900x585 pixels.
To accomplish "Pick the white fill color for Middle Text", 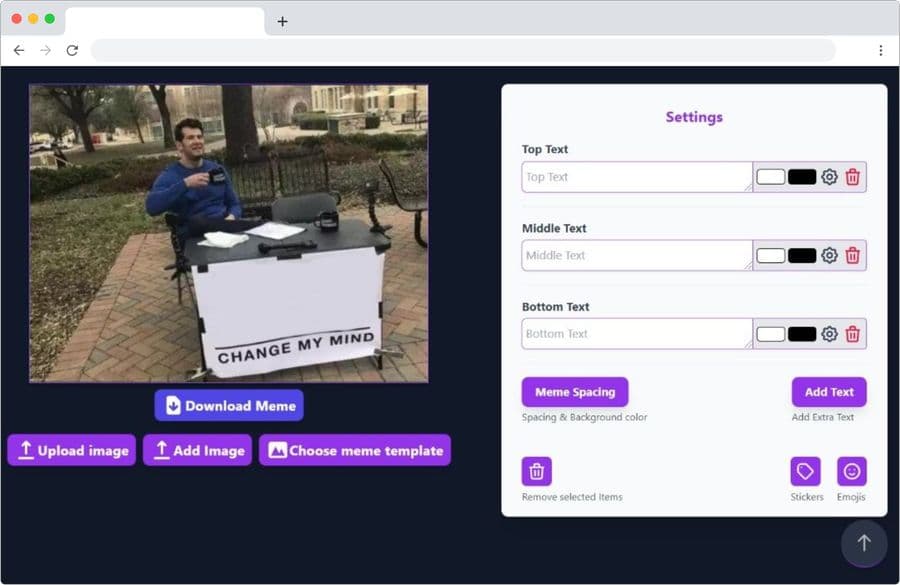I will point(771,255).
